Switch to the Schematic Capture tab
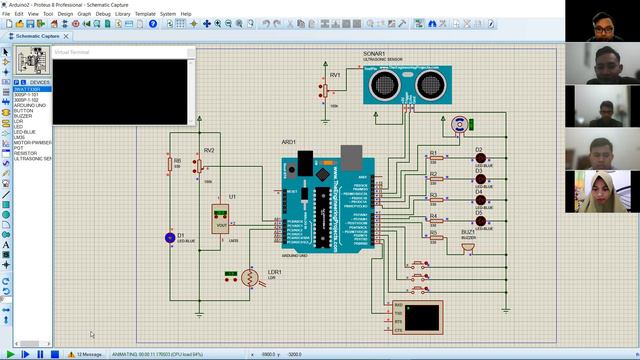Viewport: 640px width, 360px height. click(x=38, y=36)
